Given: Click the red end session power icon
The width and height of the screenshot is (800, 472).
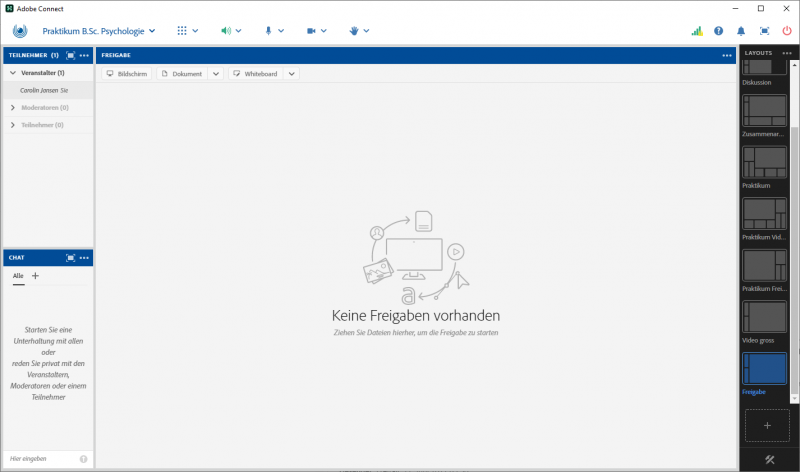Looking at the screenshot, I should click(x=787, y=31).
